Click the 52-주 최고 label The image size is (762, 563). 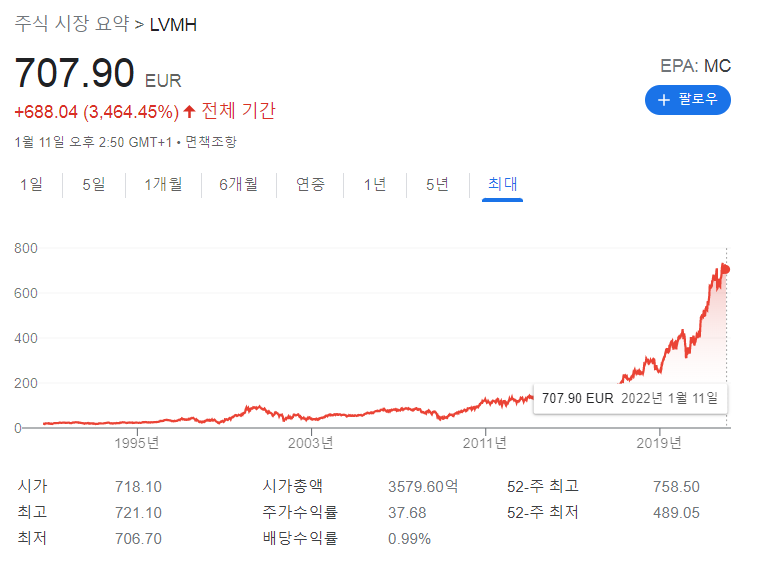point(543,486)
